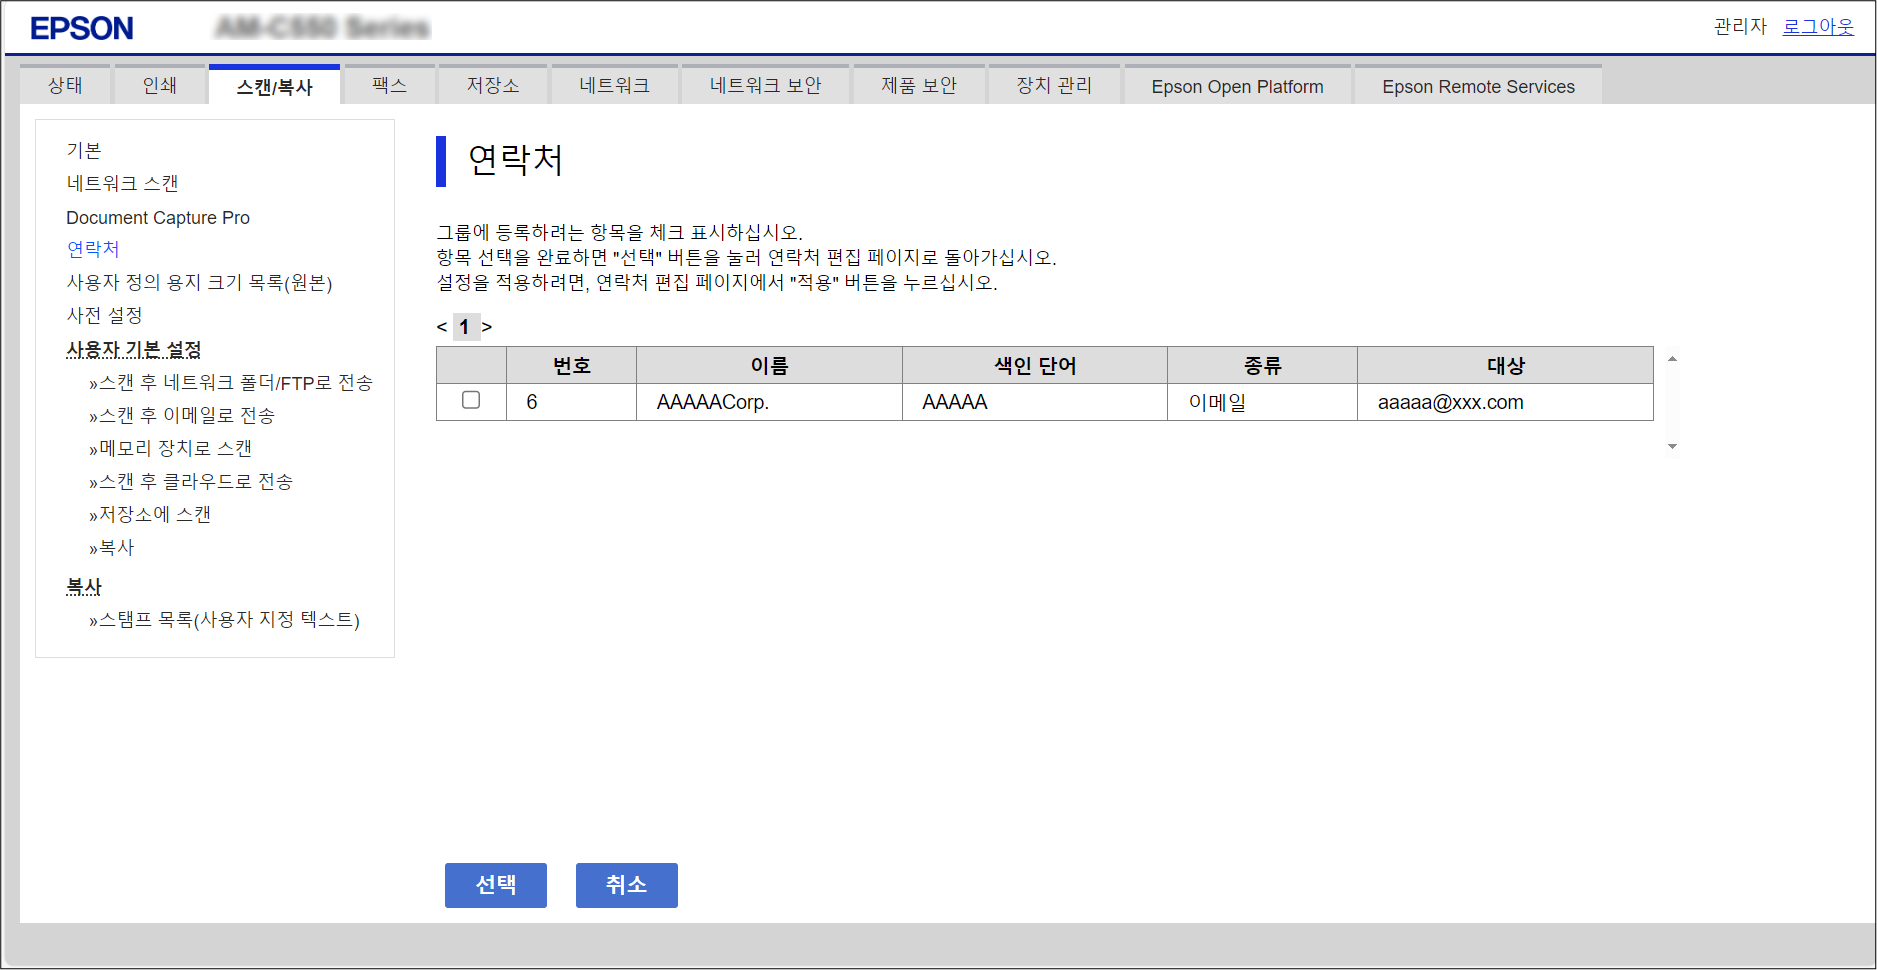This screenshot has height=970, width=1877.
Task: Click the 취소 button
Action: (x=626, y=885)
